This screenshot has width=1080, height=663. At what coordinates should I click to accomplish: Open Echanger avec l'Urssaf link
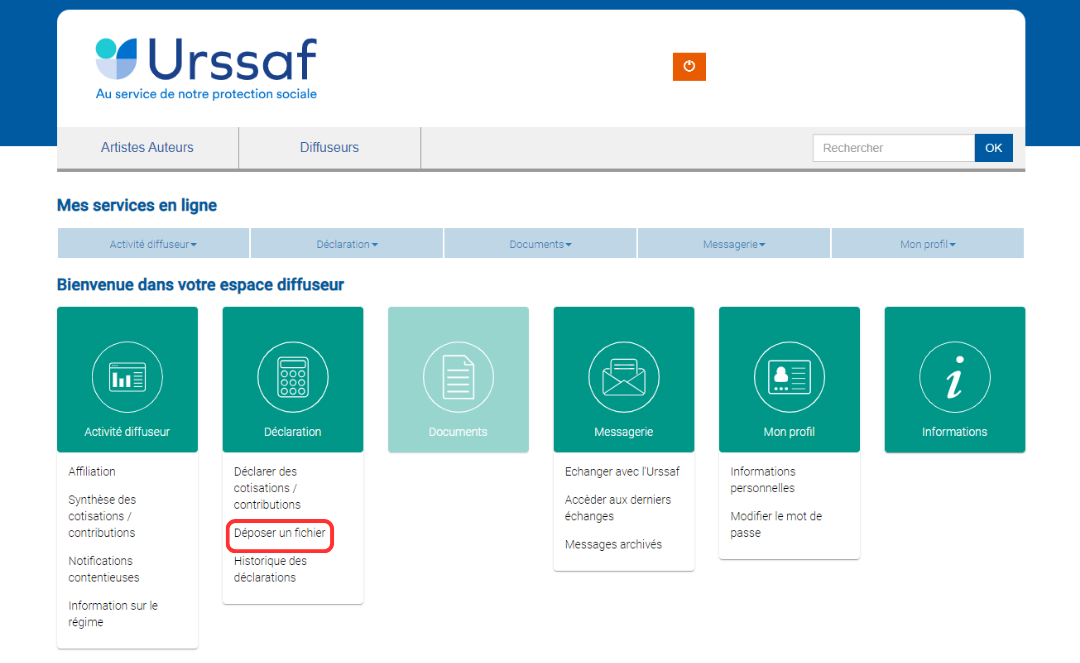click(622, 472)
